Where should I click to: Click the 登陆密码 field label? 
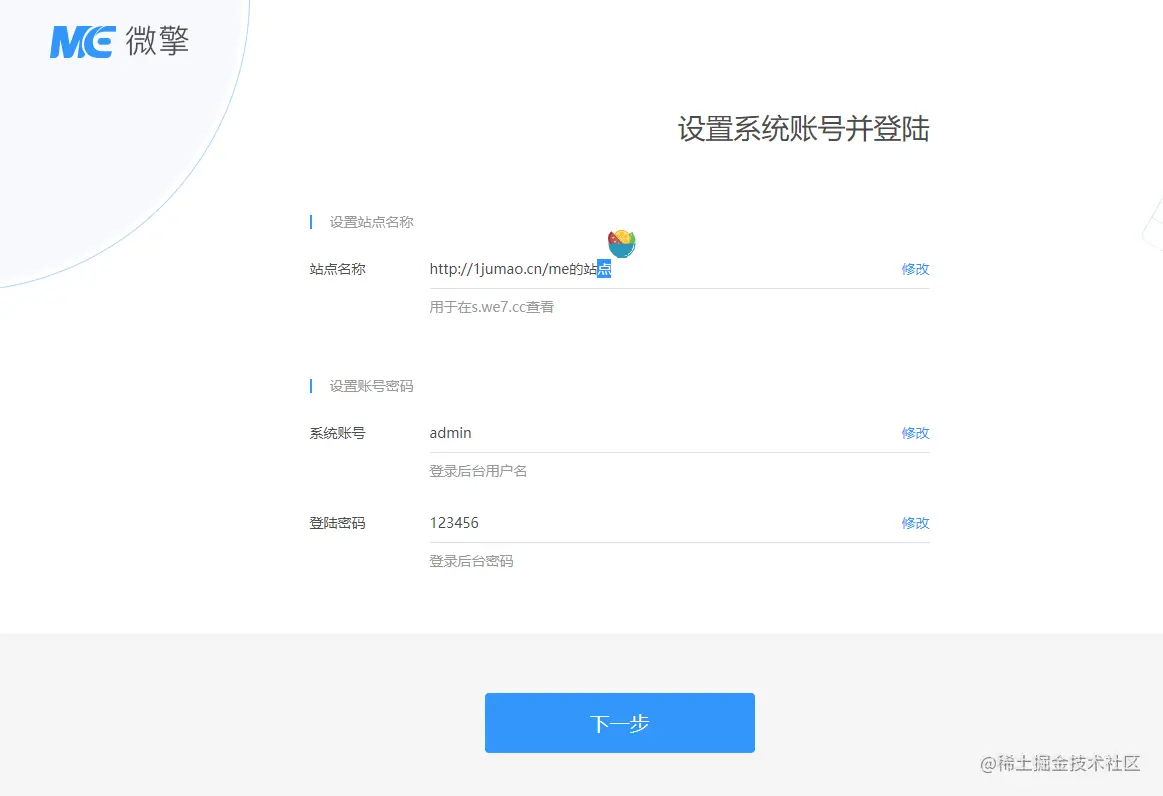[x=337, y=523]
